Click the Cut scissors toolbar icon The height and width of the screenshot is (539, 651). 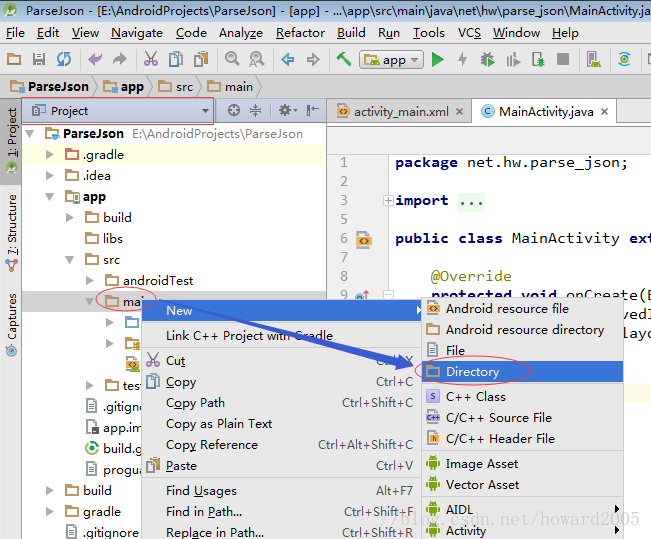[151, 59]
